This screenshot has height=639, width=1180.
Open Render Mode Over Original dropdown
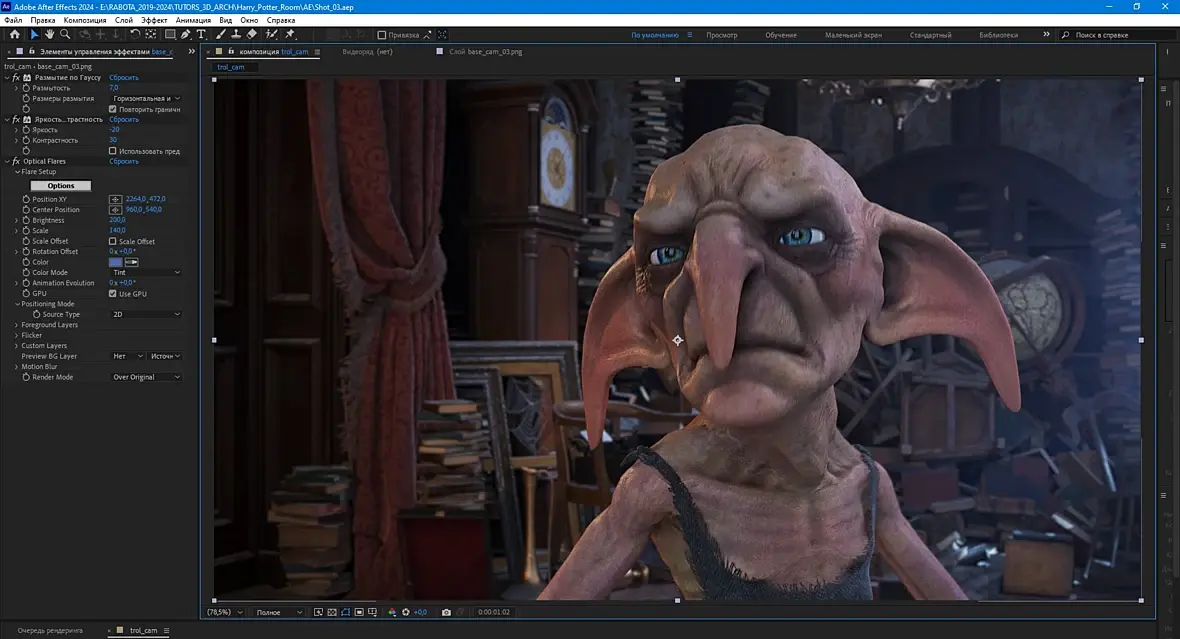click(x=146, y=377)
